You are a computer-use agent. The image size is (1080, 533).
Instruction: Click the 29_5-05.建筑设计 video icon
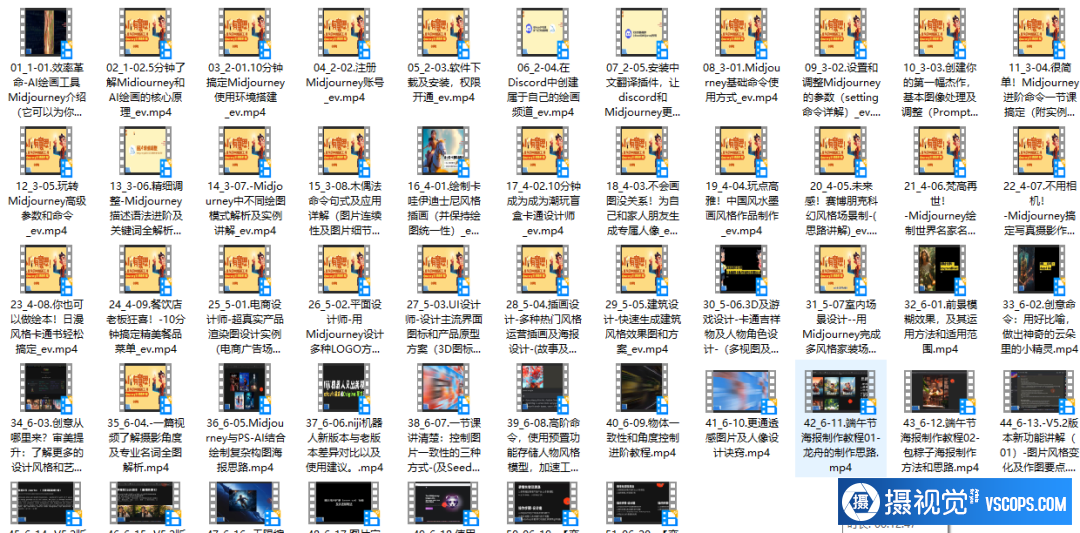coord(643,269)
